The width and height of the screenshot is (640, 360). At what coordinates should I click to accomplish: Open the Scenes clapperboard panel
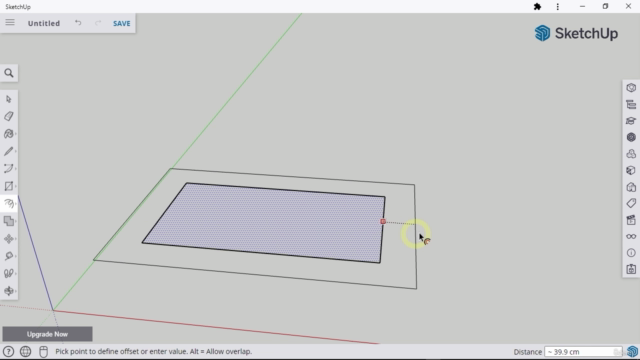631,220
